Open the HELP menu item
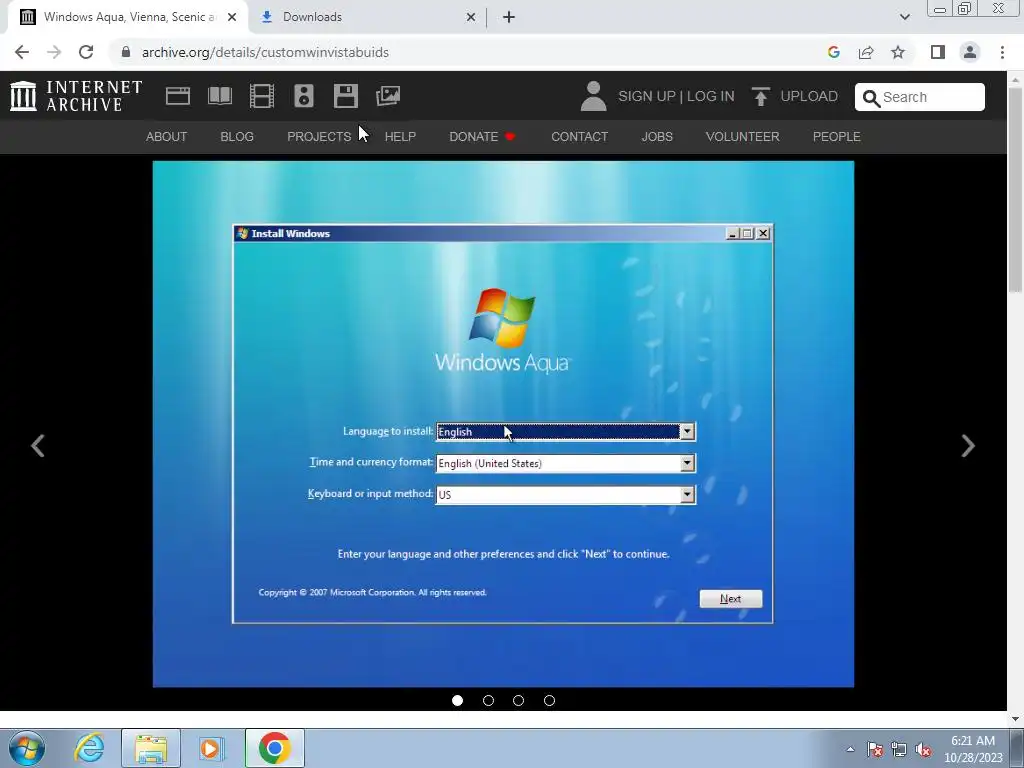Screen dimensions: 1024x768 coord(400,136)
